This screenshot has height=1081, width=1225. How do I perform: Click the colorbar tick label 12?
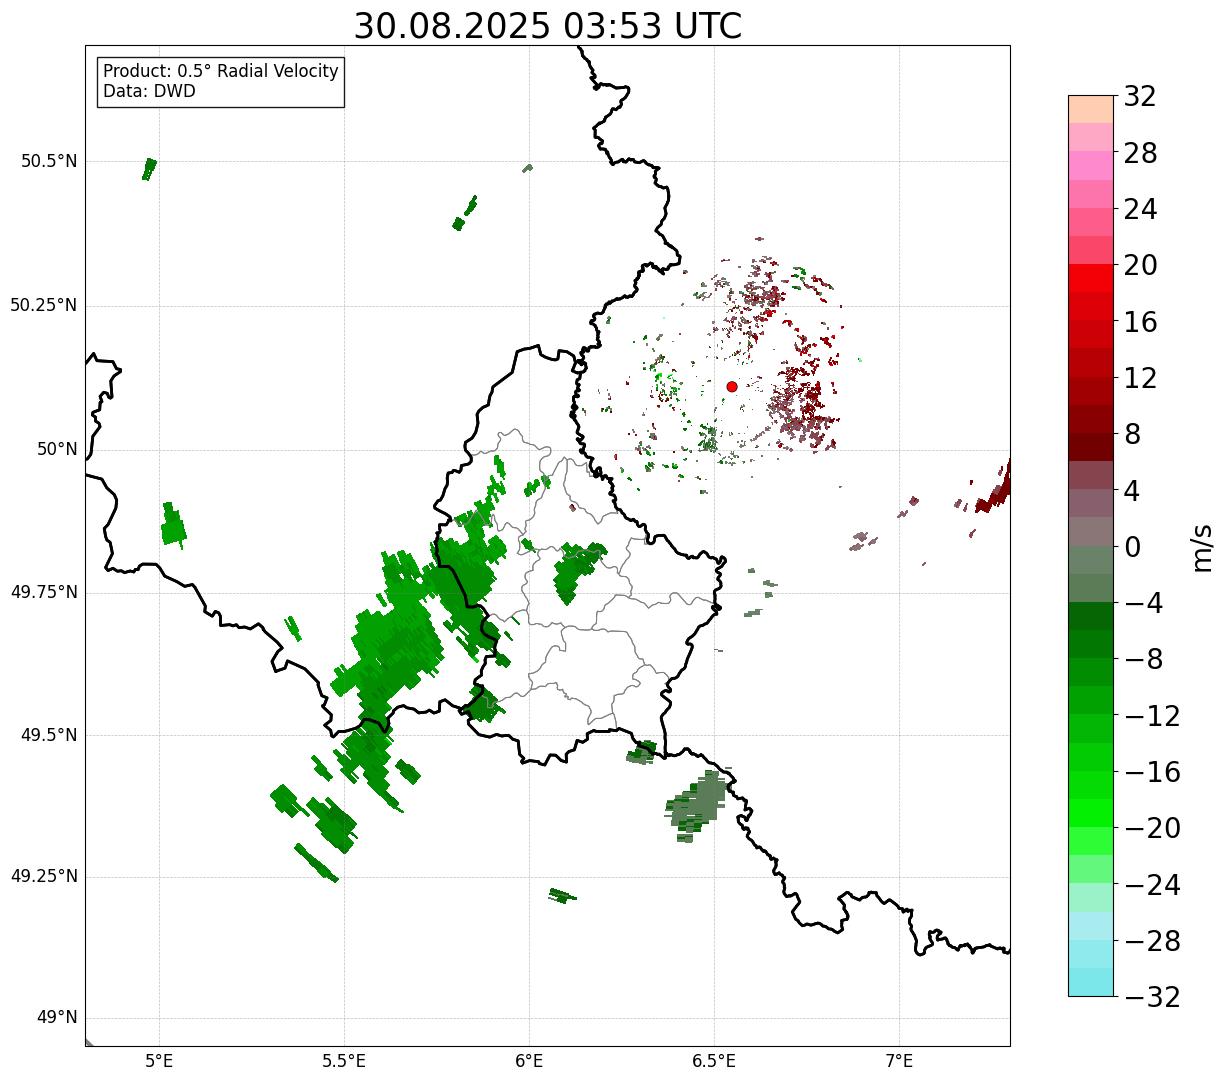(x=1140, y=378)
